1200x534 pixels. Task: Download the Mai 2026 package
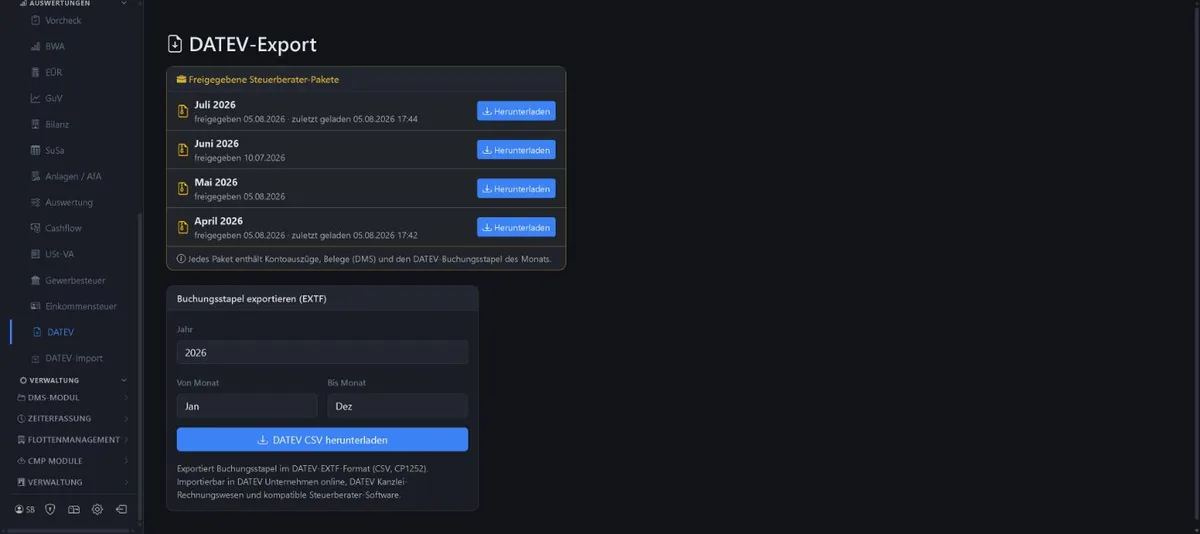516,188
